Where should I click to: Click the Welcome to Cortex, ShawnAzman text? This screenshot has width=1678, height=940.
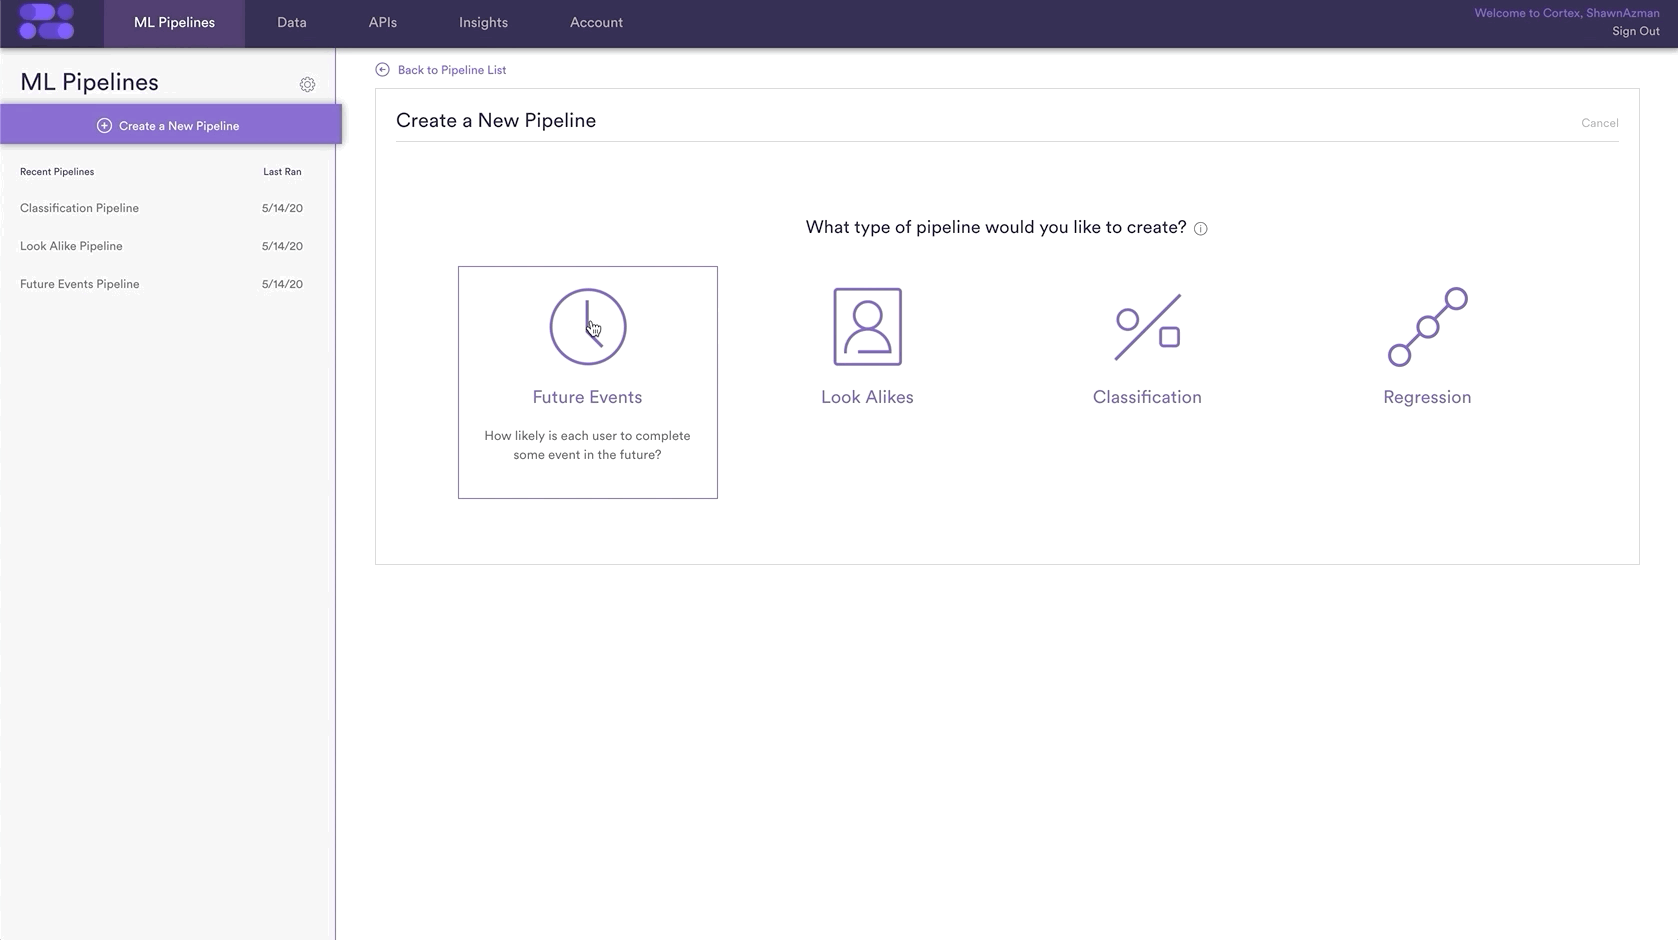(1566, 13)
